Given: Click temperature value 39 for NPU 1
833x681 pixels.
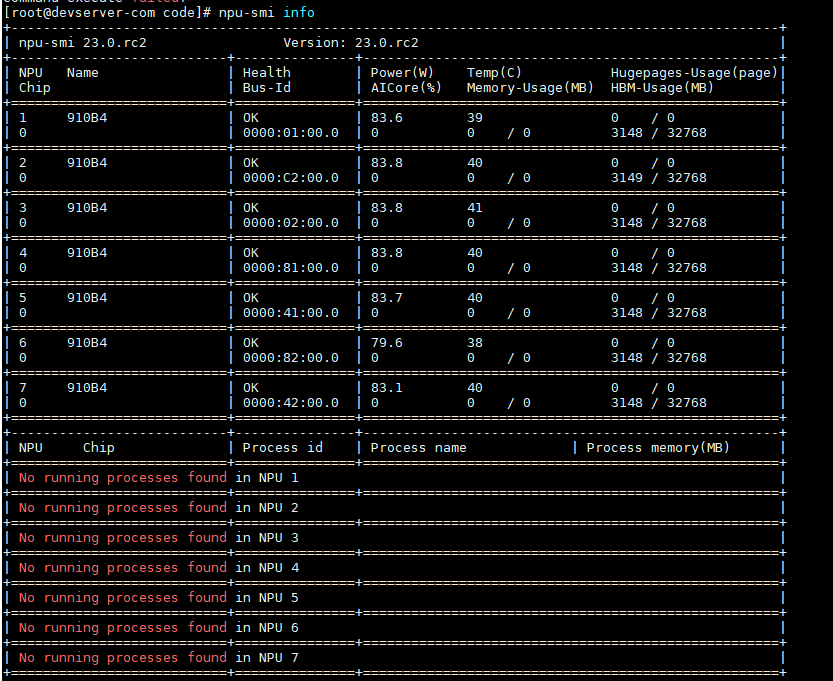Looking at the screenshot, I should [x=475, y=118].
